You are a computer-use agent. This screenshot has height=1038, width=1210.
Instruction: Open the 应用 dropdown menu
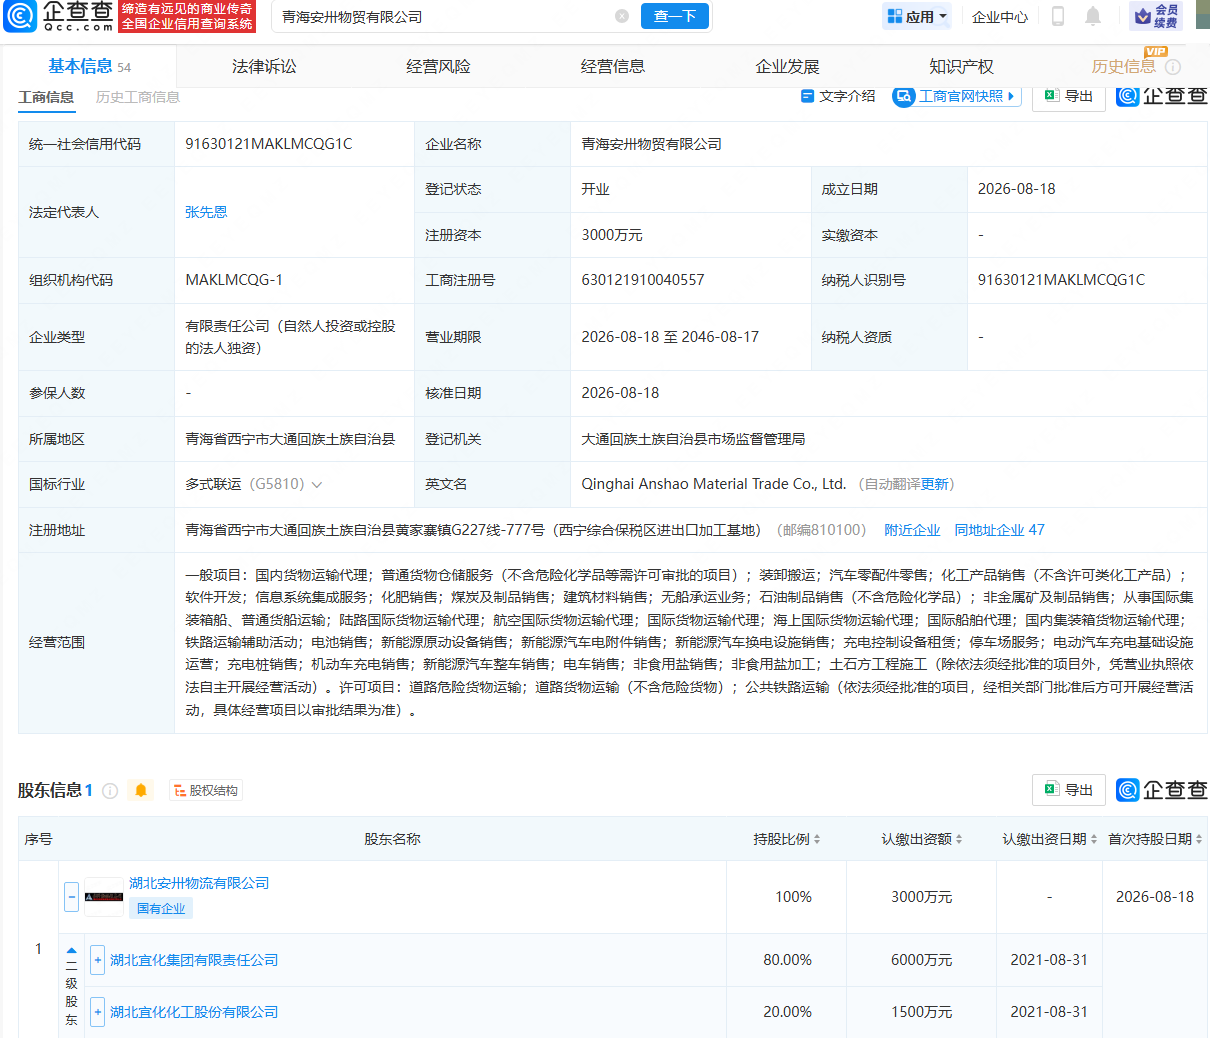pyautogui.click(x=916, y=16)
